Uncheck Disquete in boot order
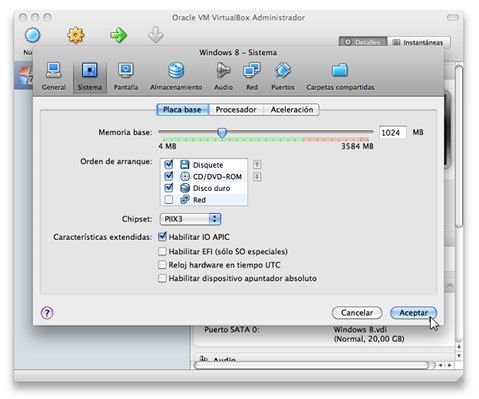479x399 pixels. click(x=169, y=164)
